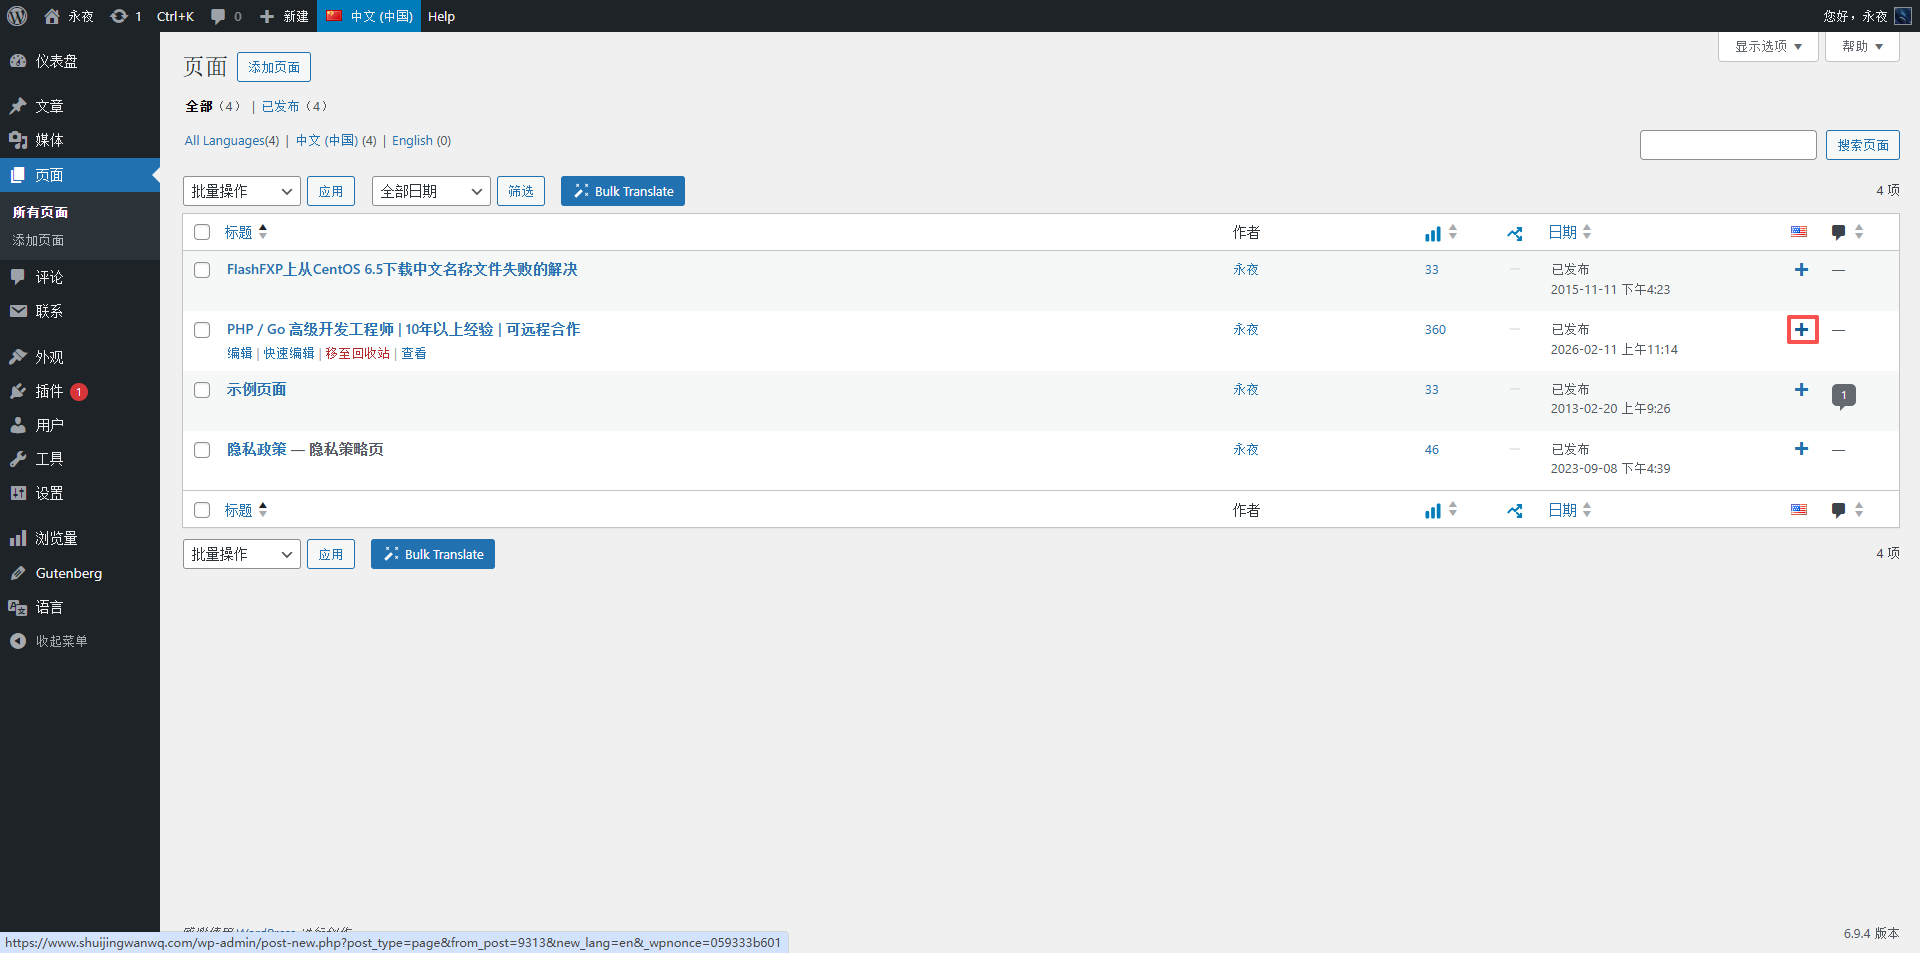Image resolution: width=1920 pixels, height=953 pixels.
Task: Click the views bar chart icon in header row
Action: tap(1433, 233)
